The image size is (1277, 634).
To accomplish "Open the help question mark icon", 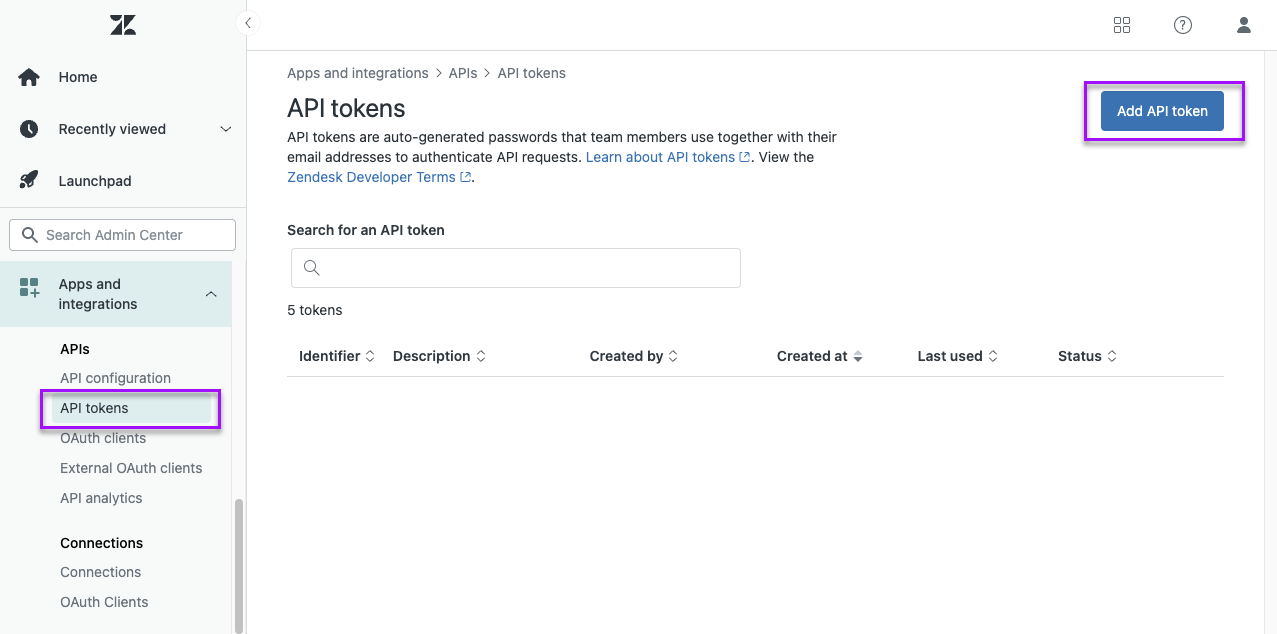I will click(1183, 25).
